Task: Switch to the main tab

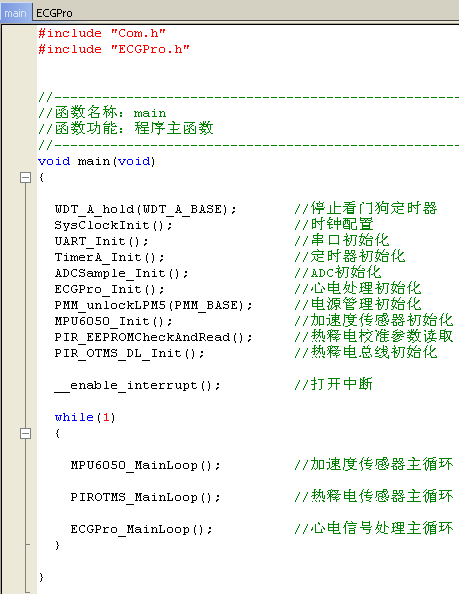Action: [15, 13]
